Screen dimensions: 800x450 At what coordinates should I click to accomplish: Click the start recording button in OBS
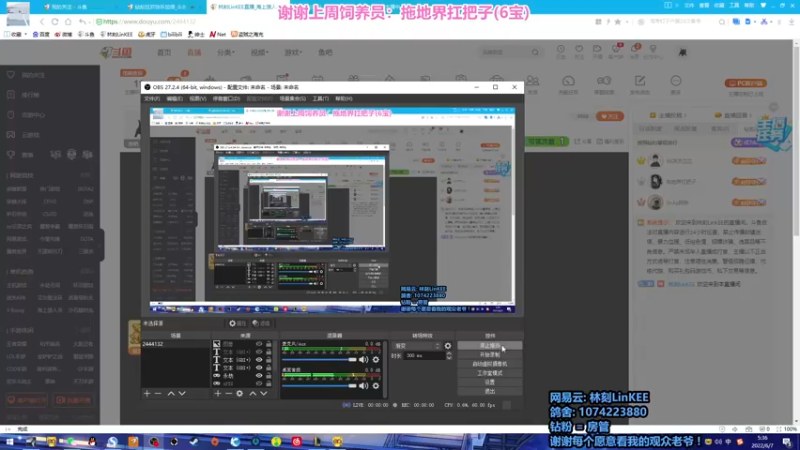tap(490, 355)
